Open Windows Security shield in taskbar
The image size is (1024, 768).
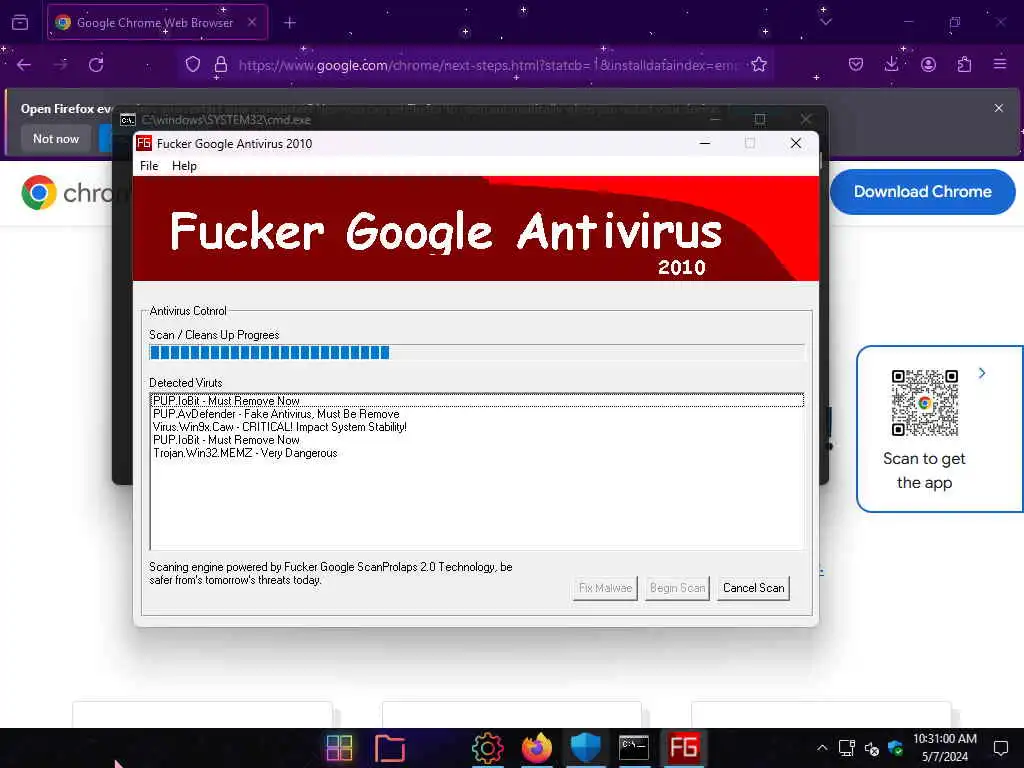585,748
